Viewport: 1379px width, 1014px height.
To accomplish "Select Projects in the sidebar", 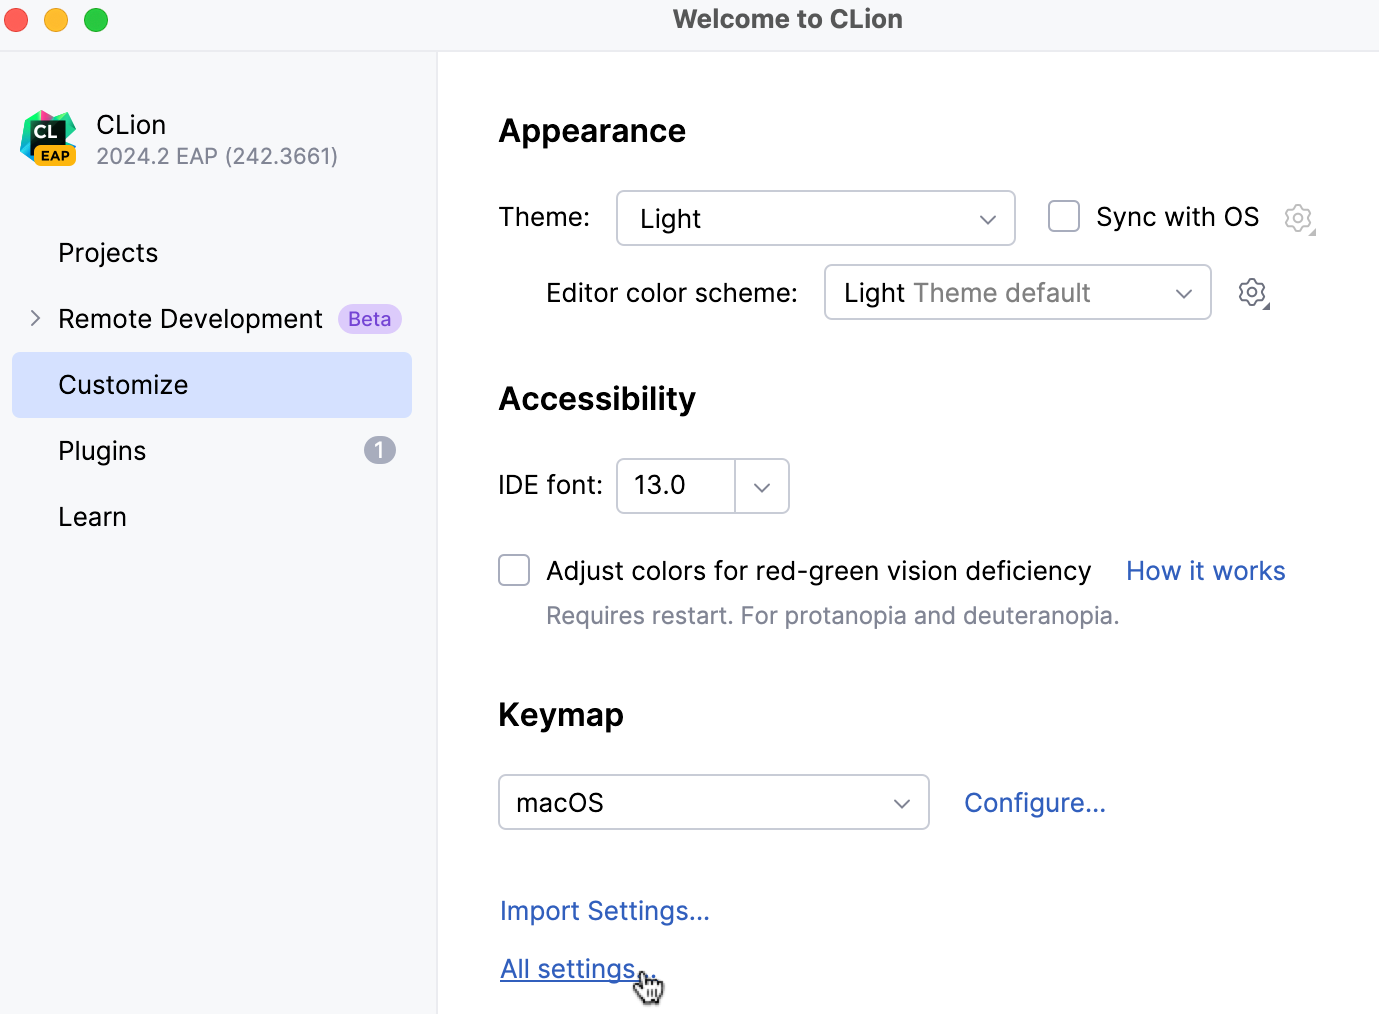I will [x=108, y=252].
